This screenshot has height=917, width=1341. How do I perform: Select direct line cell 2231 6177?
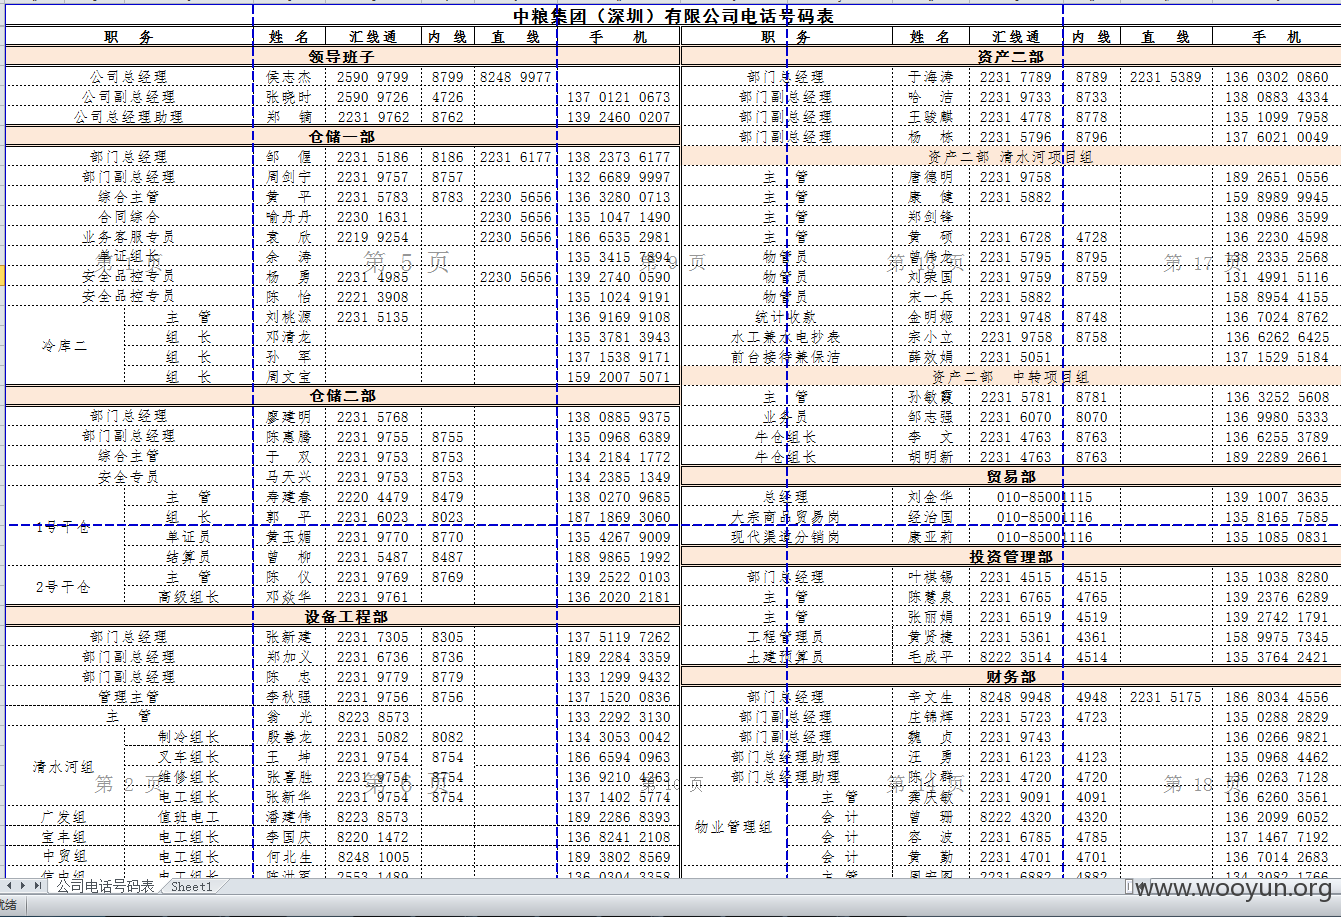(516, 157)
